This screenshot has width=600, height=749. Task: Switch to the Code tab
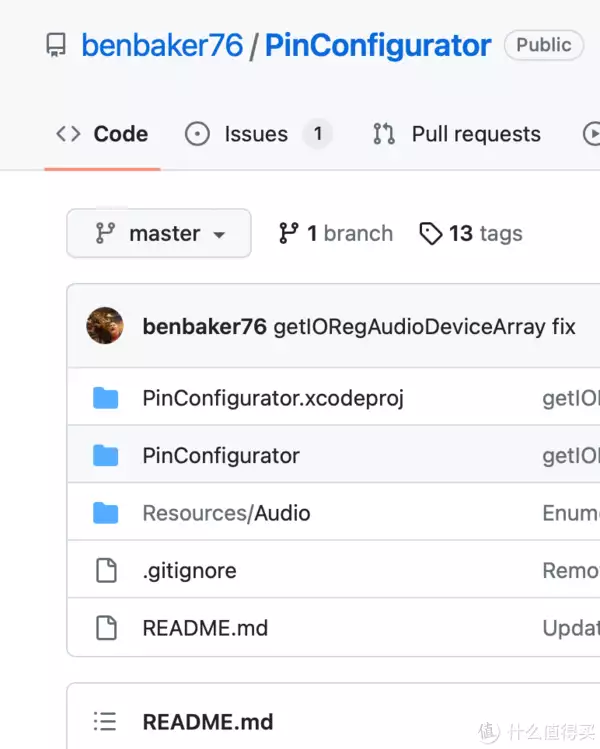(x=102, y=134)
